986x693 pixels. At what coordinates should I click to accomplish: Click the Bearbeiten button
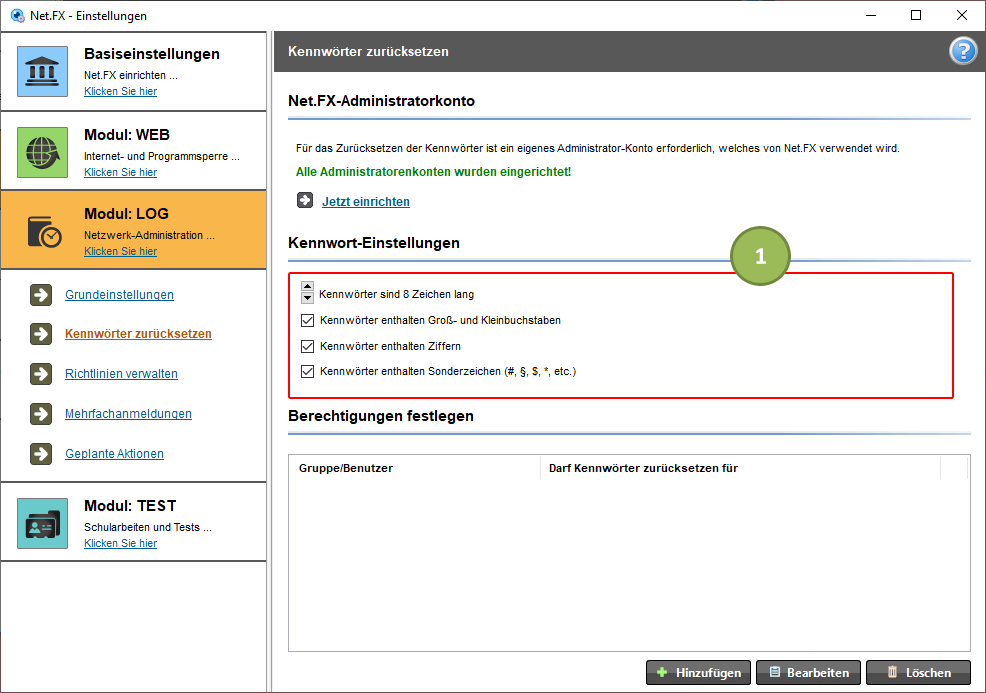pyautogui.click(x=809, y=672)
